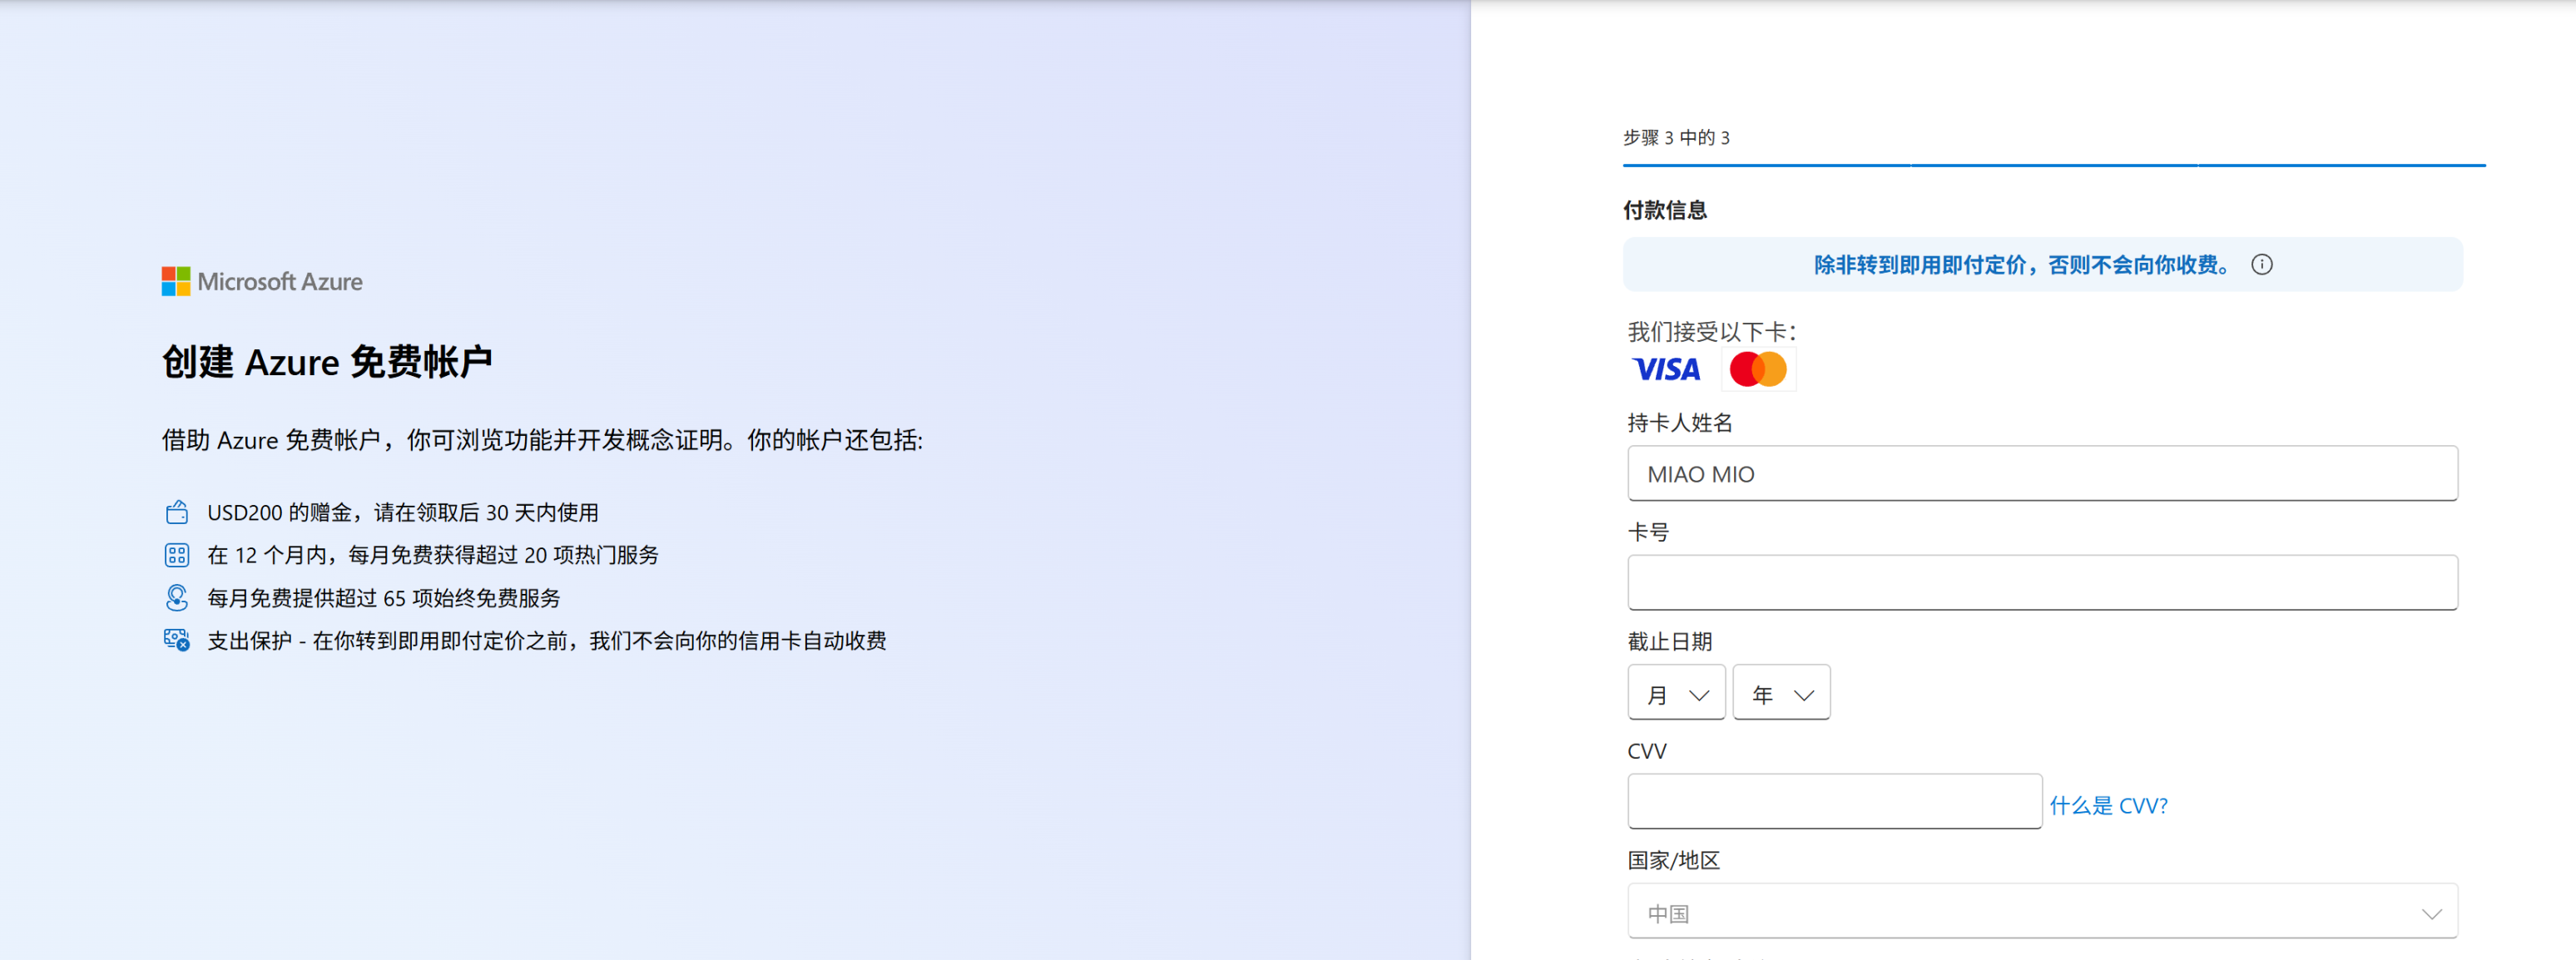Viewport: 2576px width, 960px height.
Task: Click the 付款信息 section heading
Action: (x=1665, y=210)
